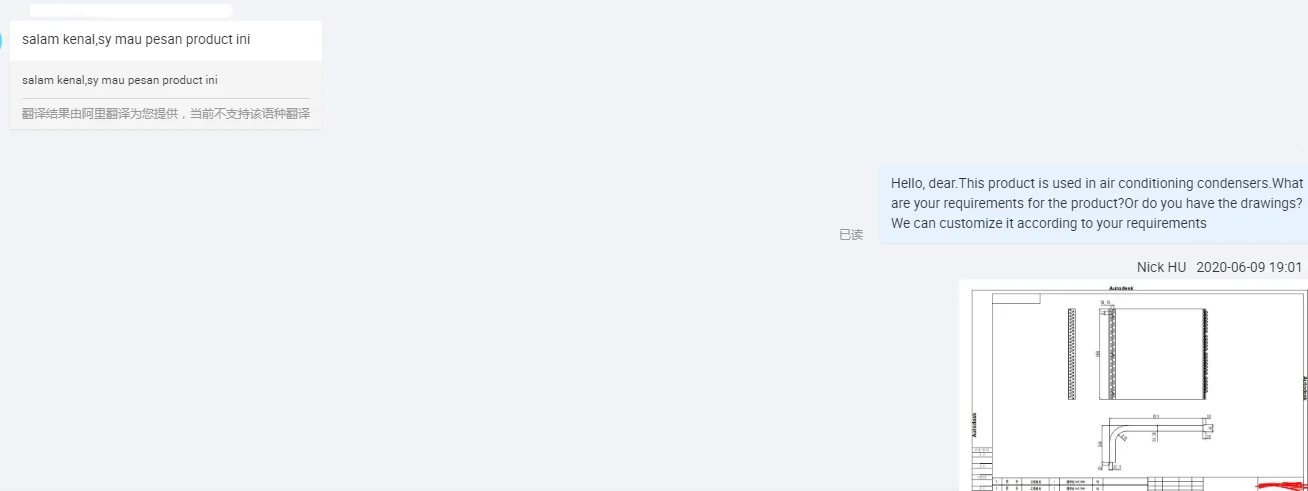Click the L-shaped bent pipe drawing
The width and height of the screenshot is (1308, 491).
click(1155, 440)
